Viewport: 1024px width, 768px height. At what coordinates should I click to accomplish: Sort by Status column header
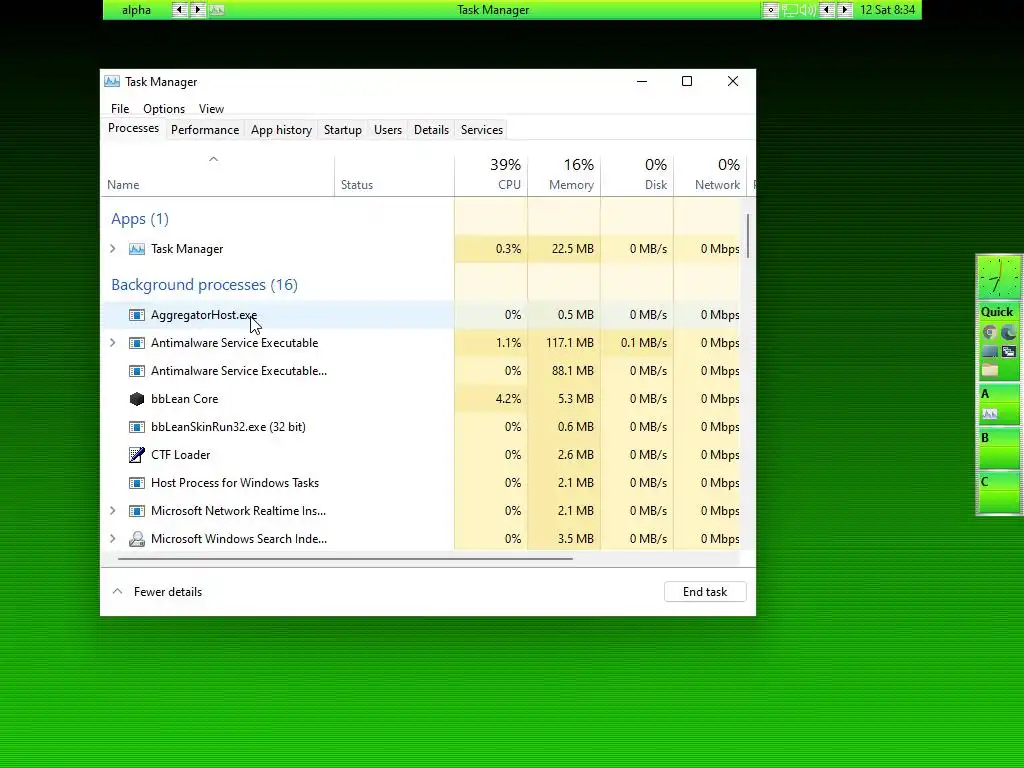point(394,174)
